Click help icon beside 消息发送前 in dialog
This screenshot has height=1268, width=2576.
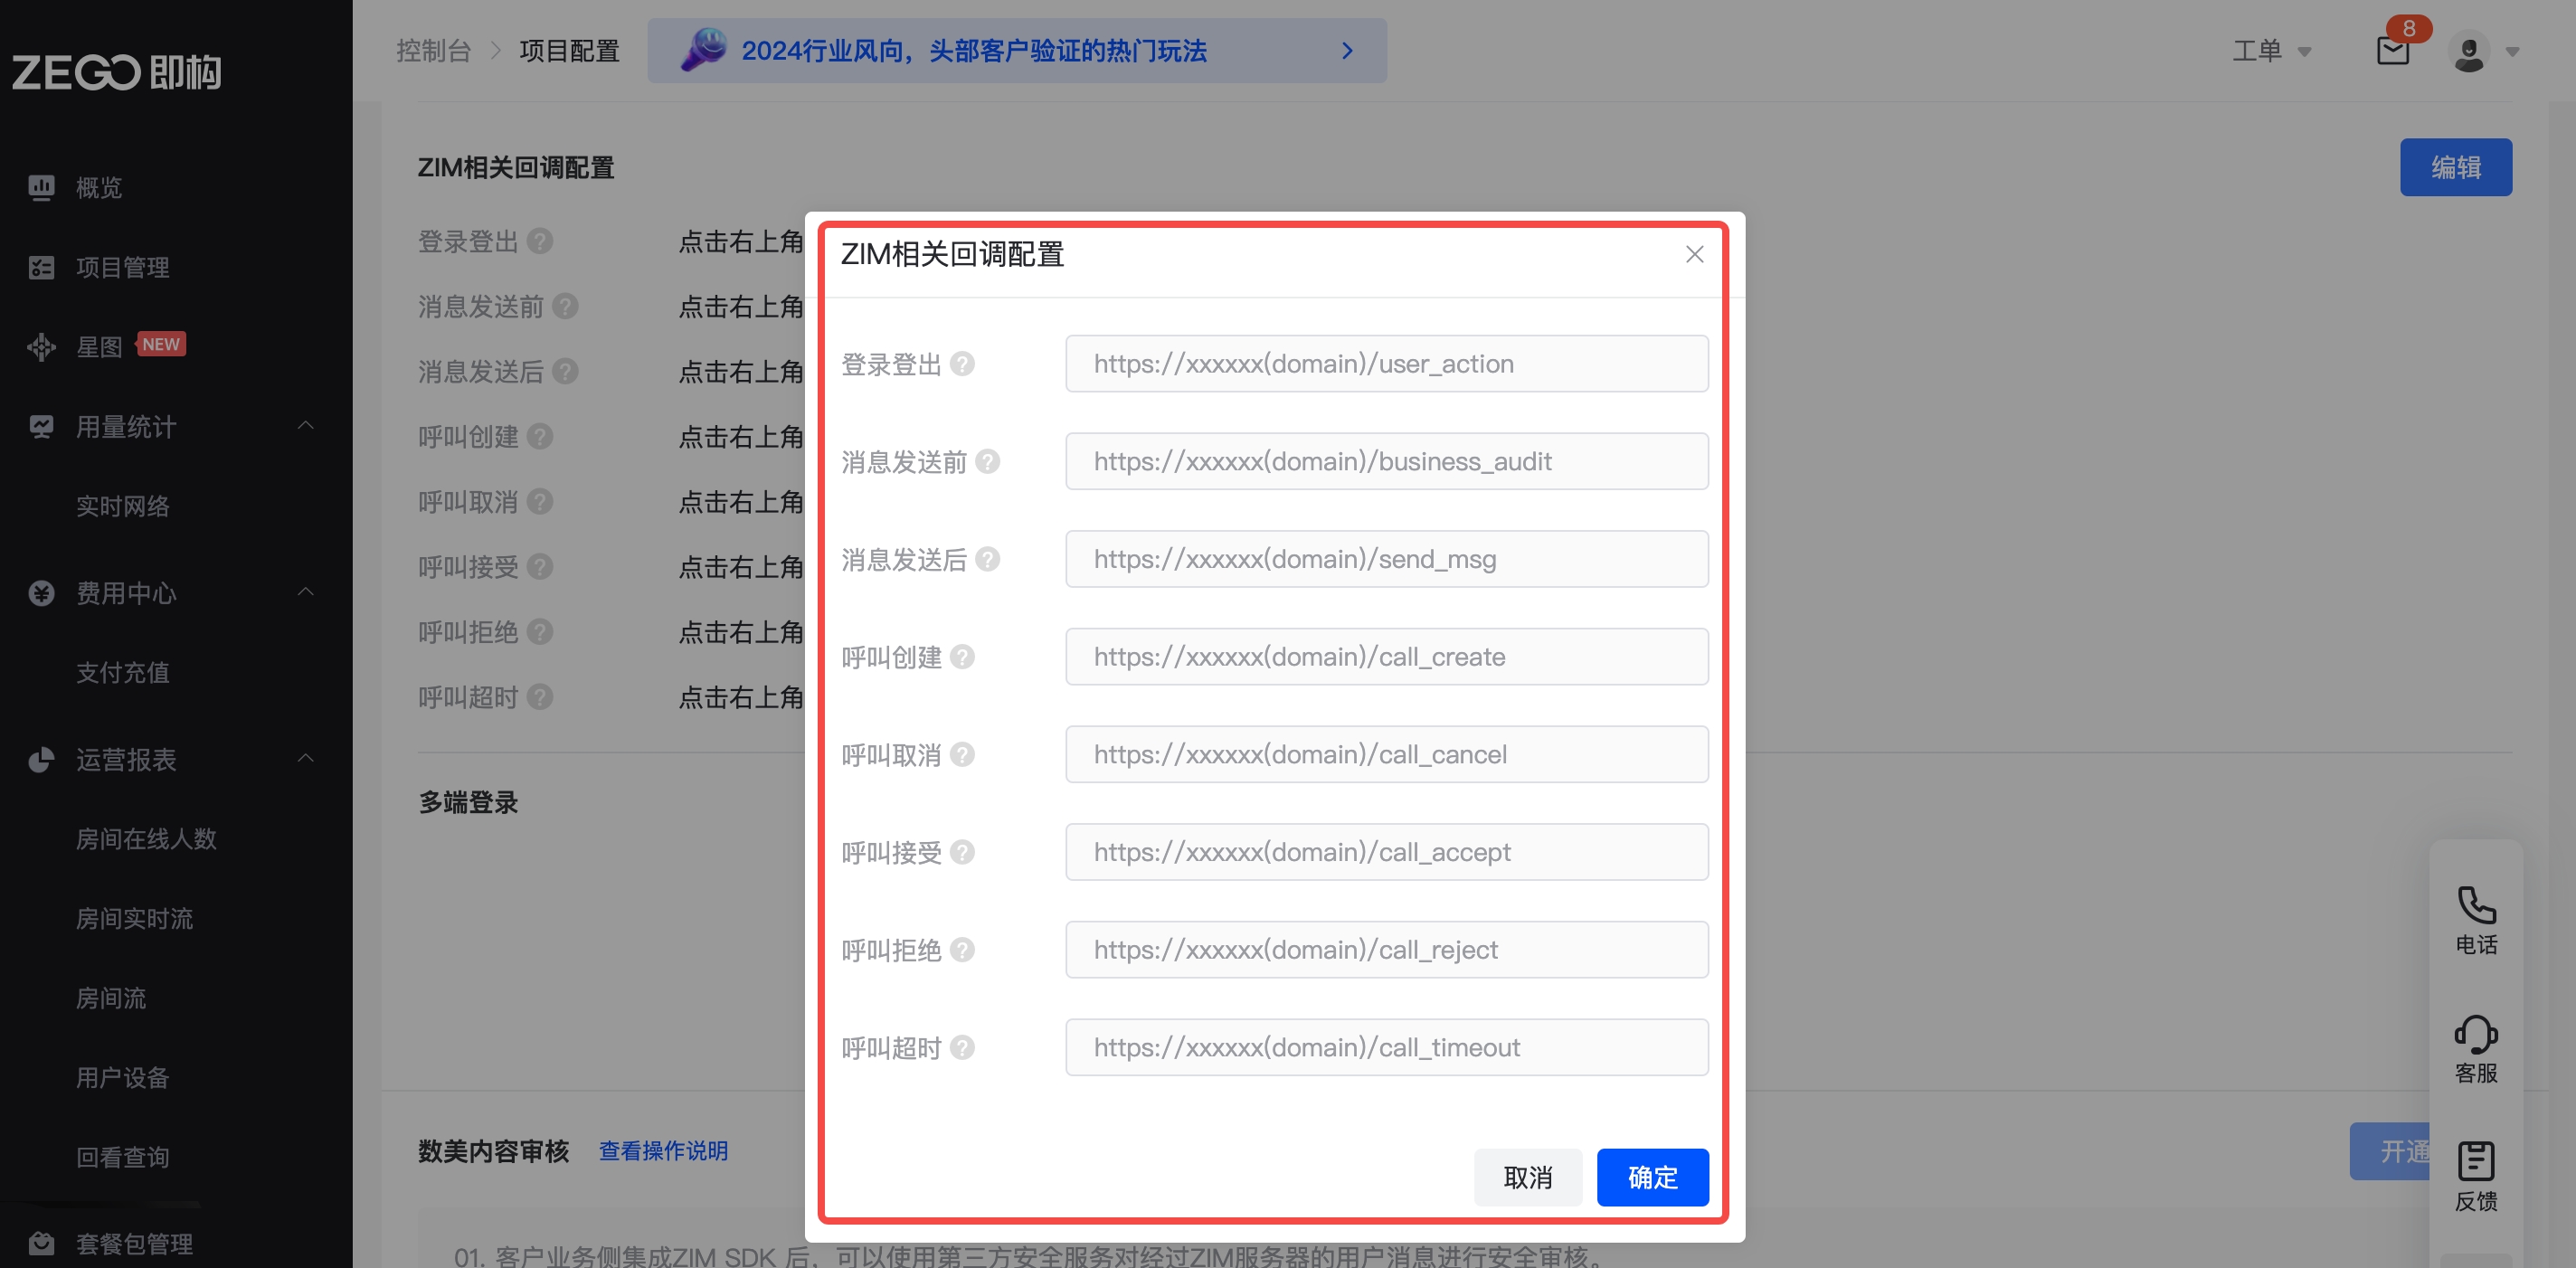[x=987, y=461]
